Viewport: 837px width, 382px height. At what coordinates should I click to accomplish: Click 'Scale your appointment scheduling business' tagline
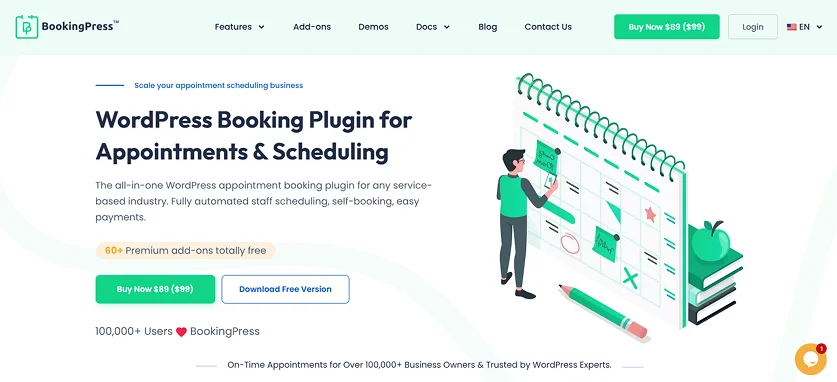point(218,85)
